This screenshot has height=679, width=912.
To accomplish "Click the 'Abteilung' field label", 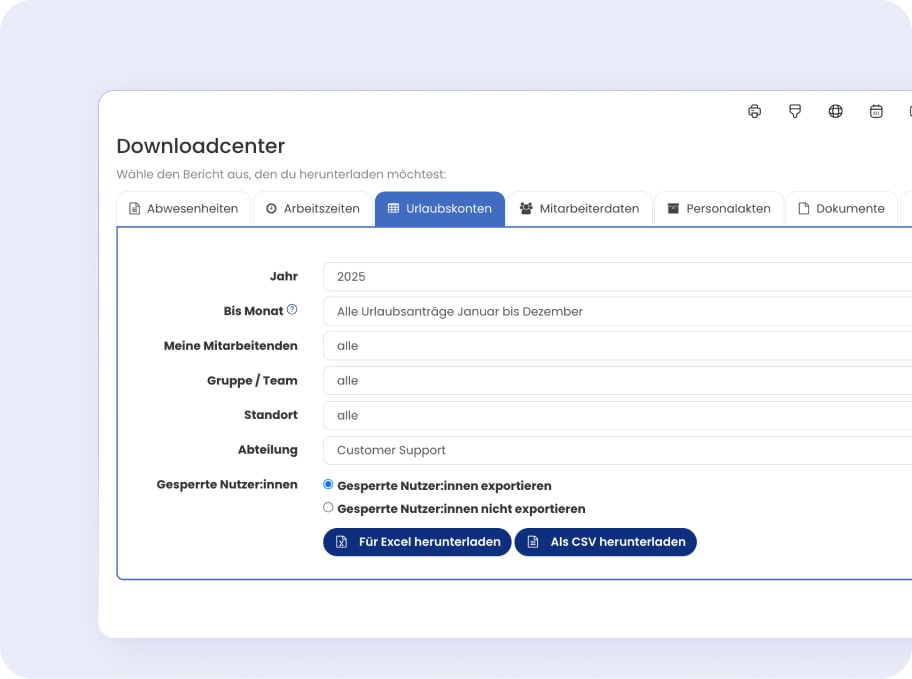I will (x=268, y=450).
